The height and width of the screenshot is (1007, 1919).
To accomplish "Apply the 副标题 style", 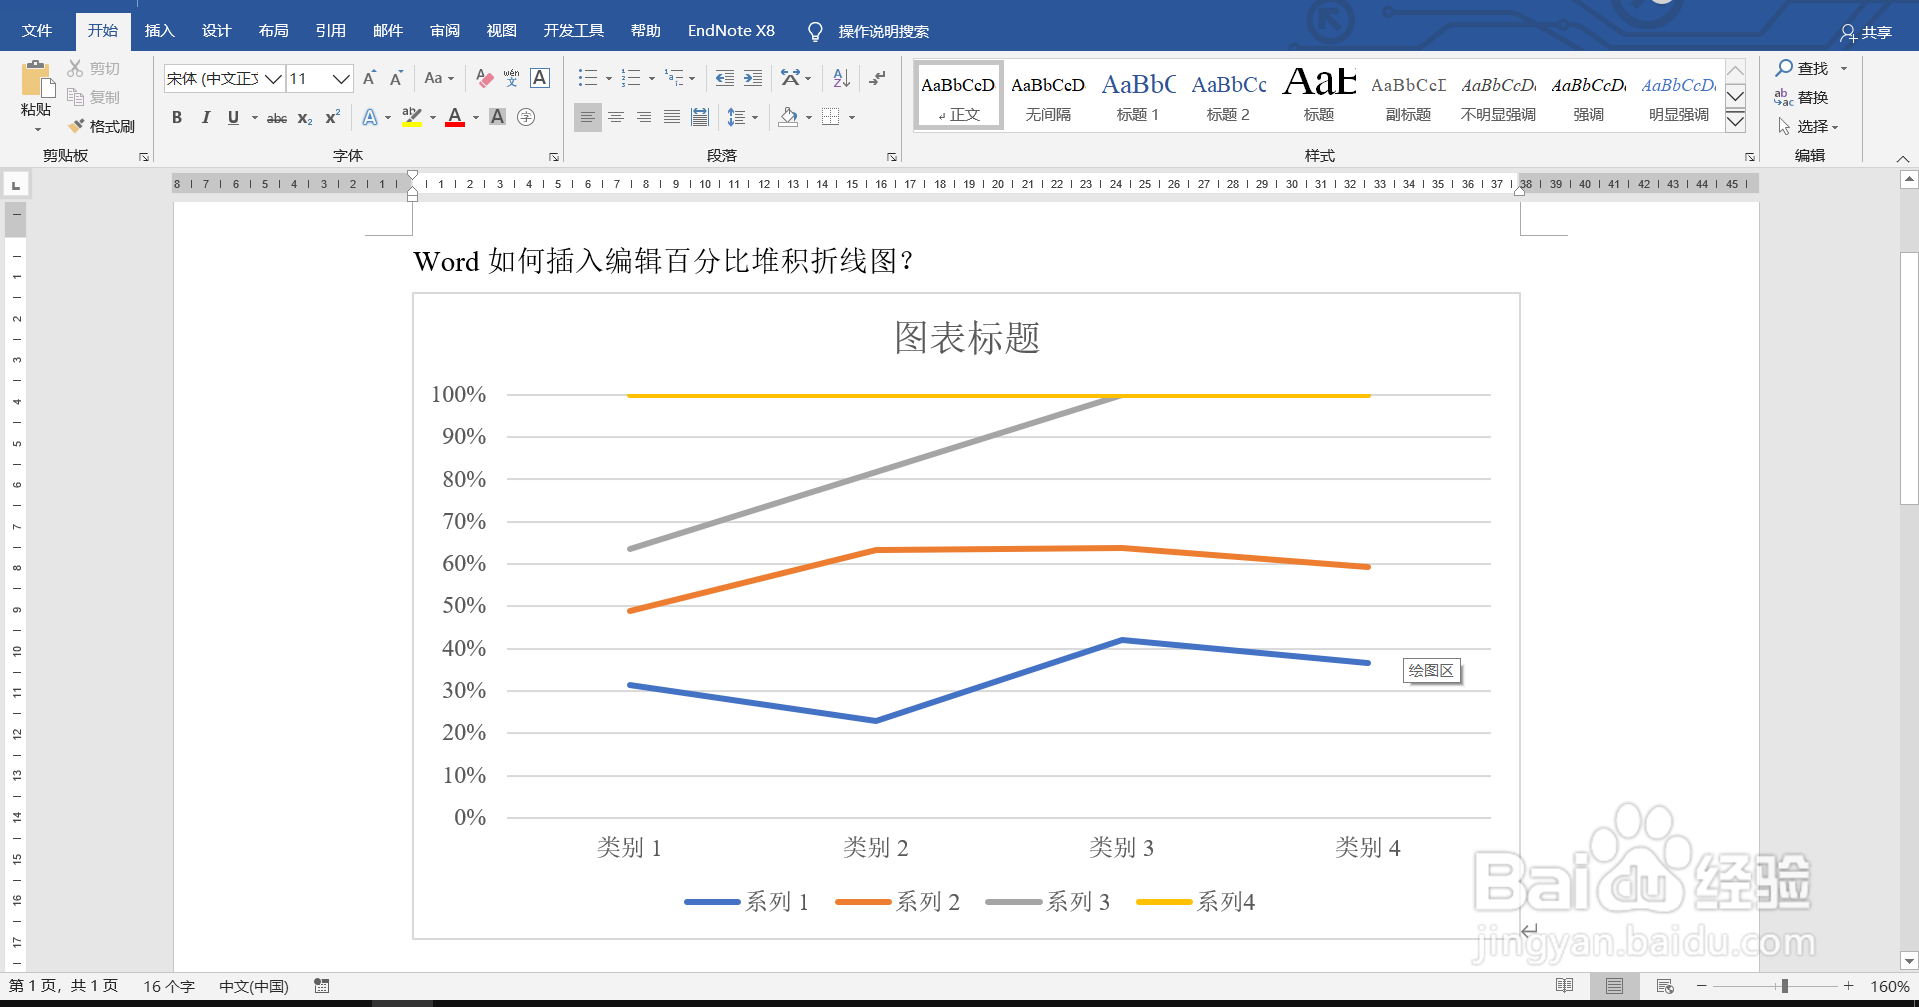I will pos(1408,96).
